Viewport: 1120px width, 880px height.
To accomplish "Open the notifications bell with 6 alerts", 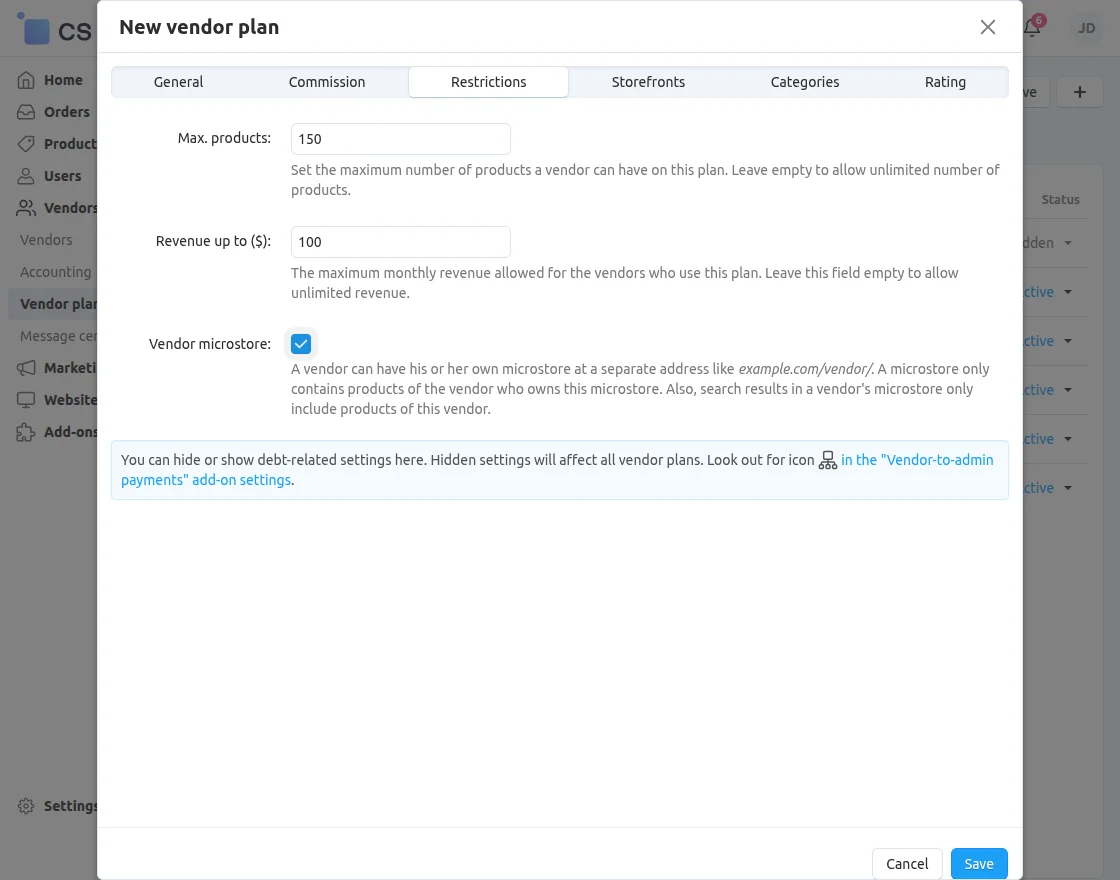I will pos(1032,29).
